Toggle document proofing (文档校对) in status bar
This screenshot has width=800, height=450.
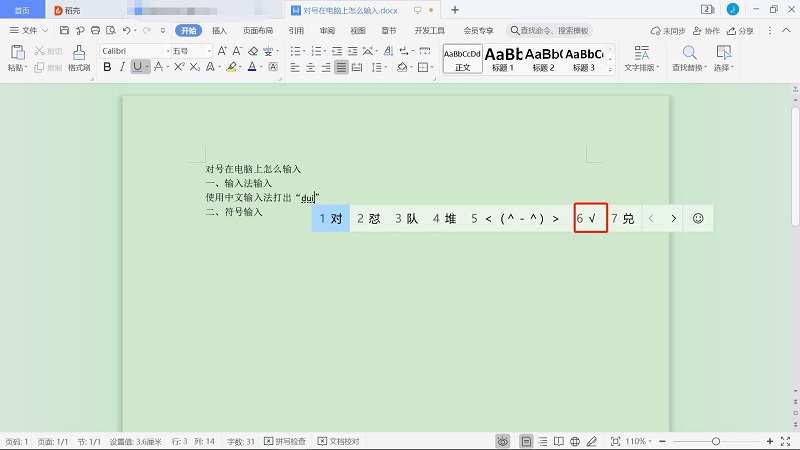(x=338, y=441)
